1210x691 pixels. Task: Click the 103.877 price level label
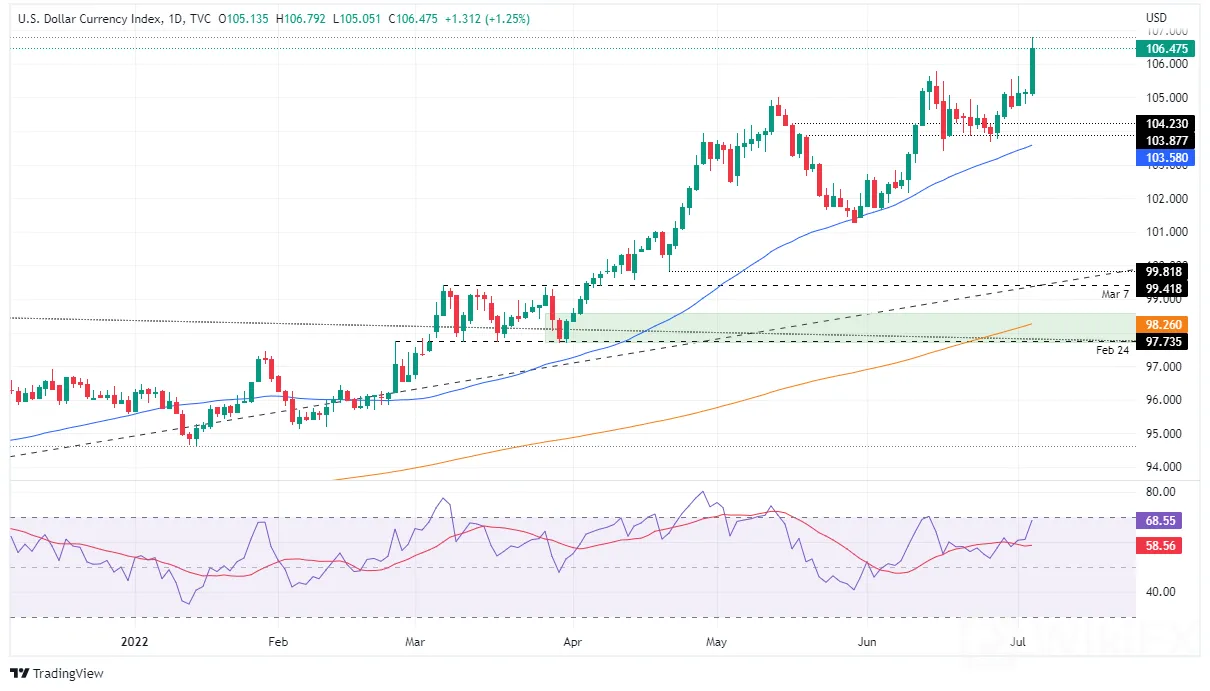(x=1166, y=140)
